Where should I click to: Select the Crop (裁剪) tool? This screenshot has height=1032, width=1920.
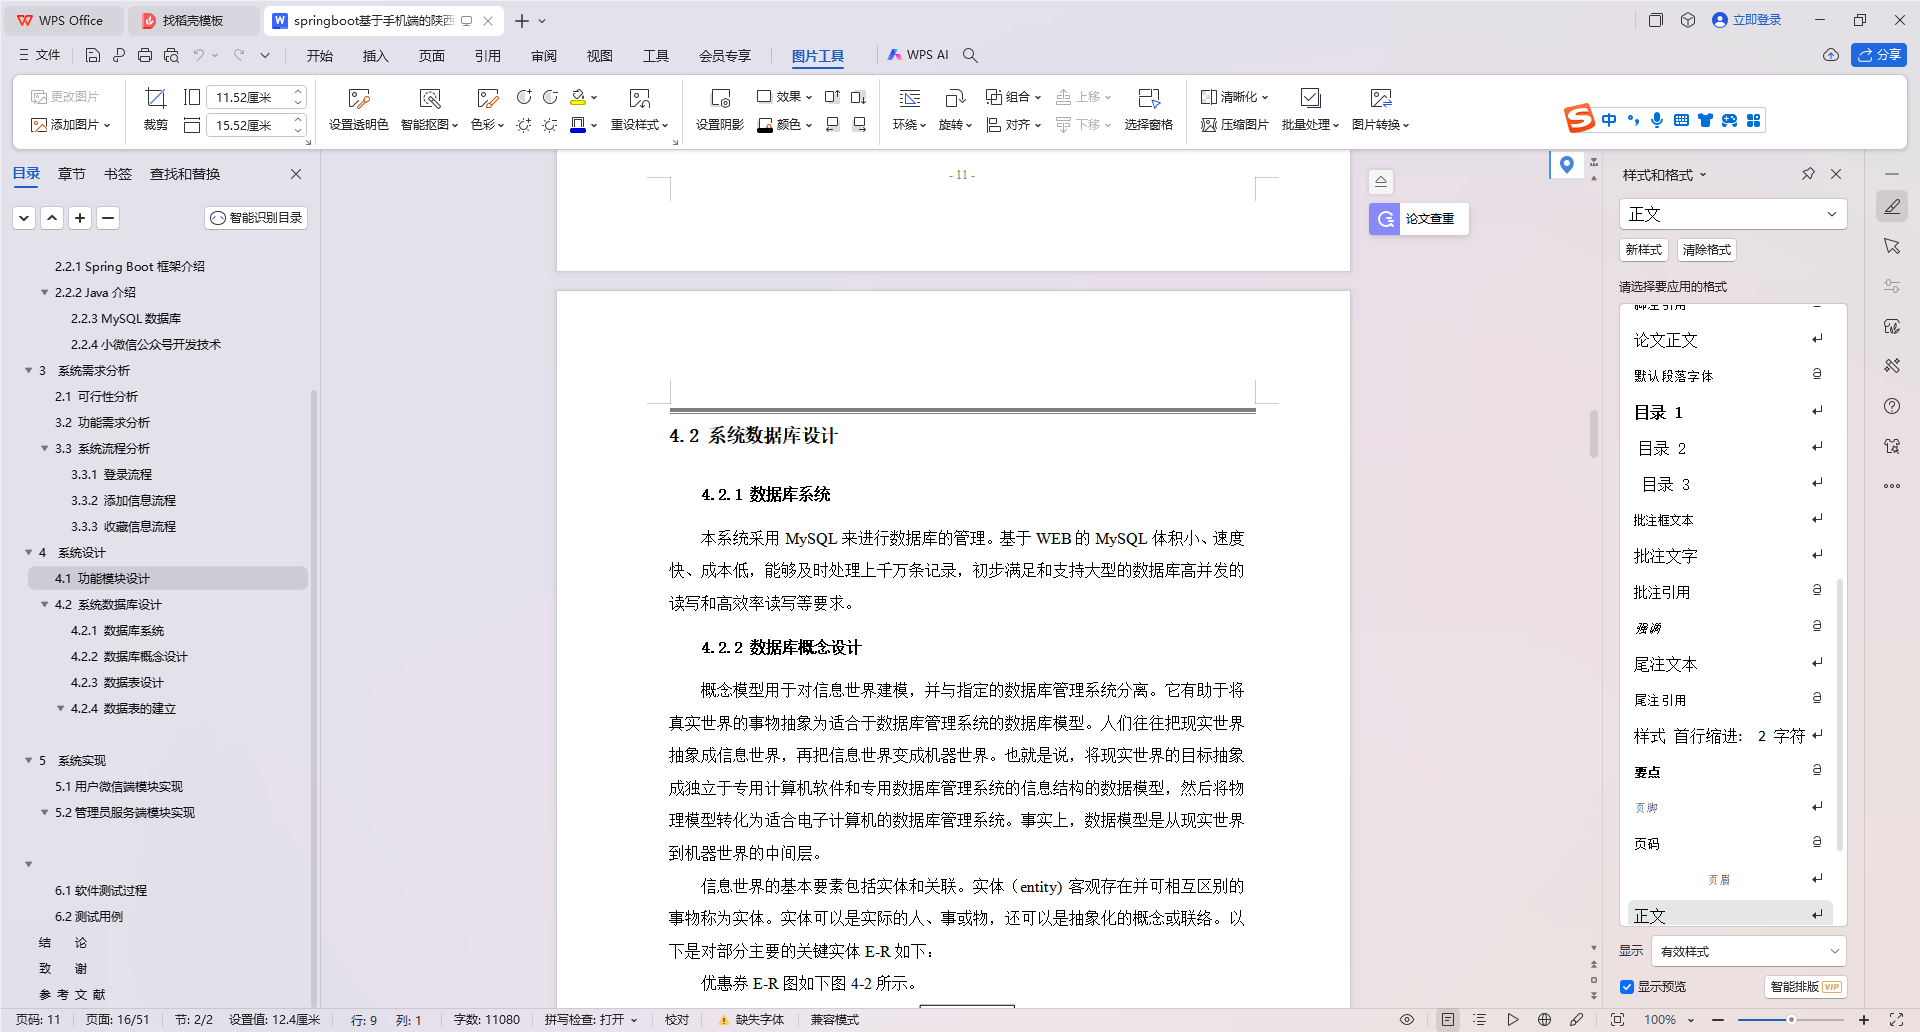click(x=155, y=109)
